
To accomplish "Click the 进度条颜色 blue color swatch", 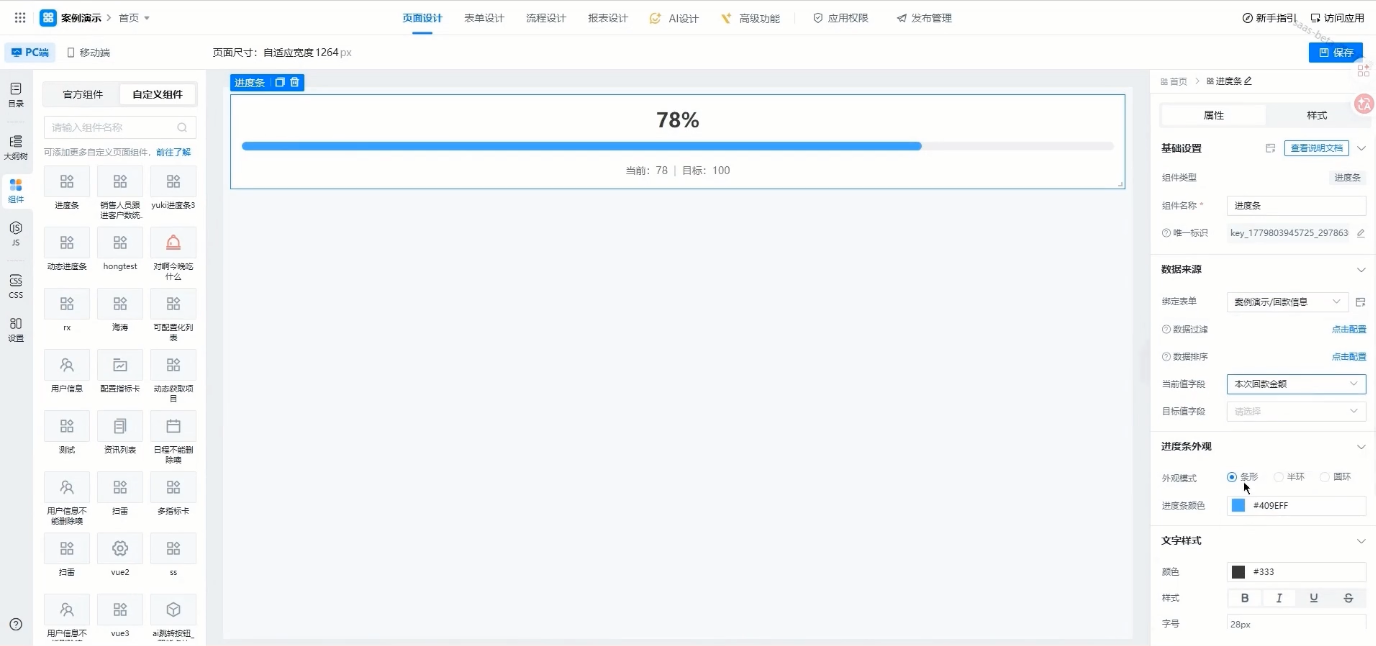I will (x=1238, y=506).
